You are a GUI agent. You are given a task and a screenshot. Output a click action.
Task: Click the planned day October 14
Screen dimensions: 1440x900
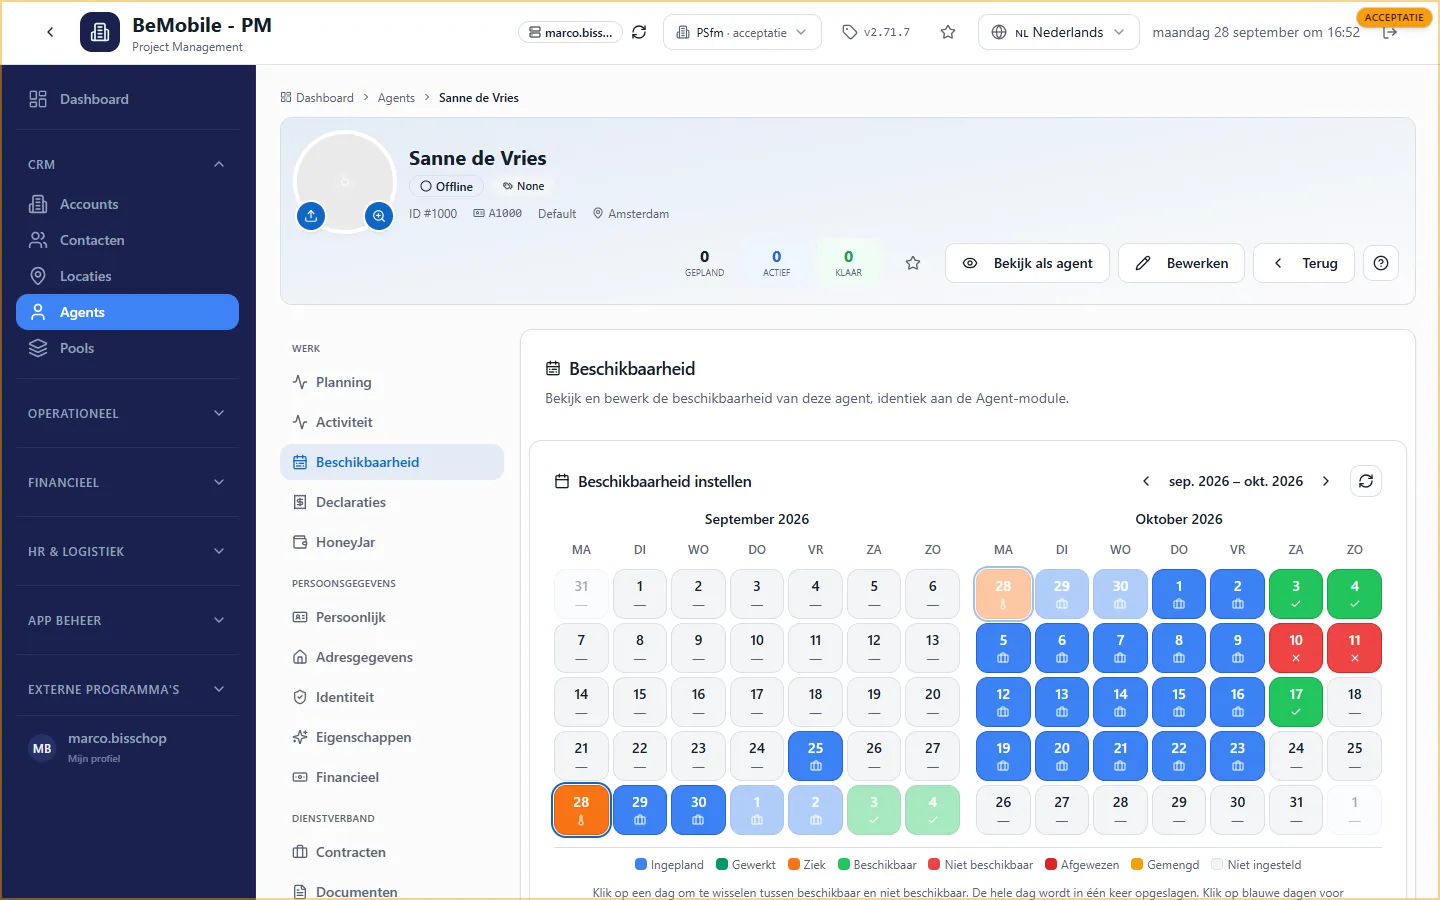pos(1120,702)
